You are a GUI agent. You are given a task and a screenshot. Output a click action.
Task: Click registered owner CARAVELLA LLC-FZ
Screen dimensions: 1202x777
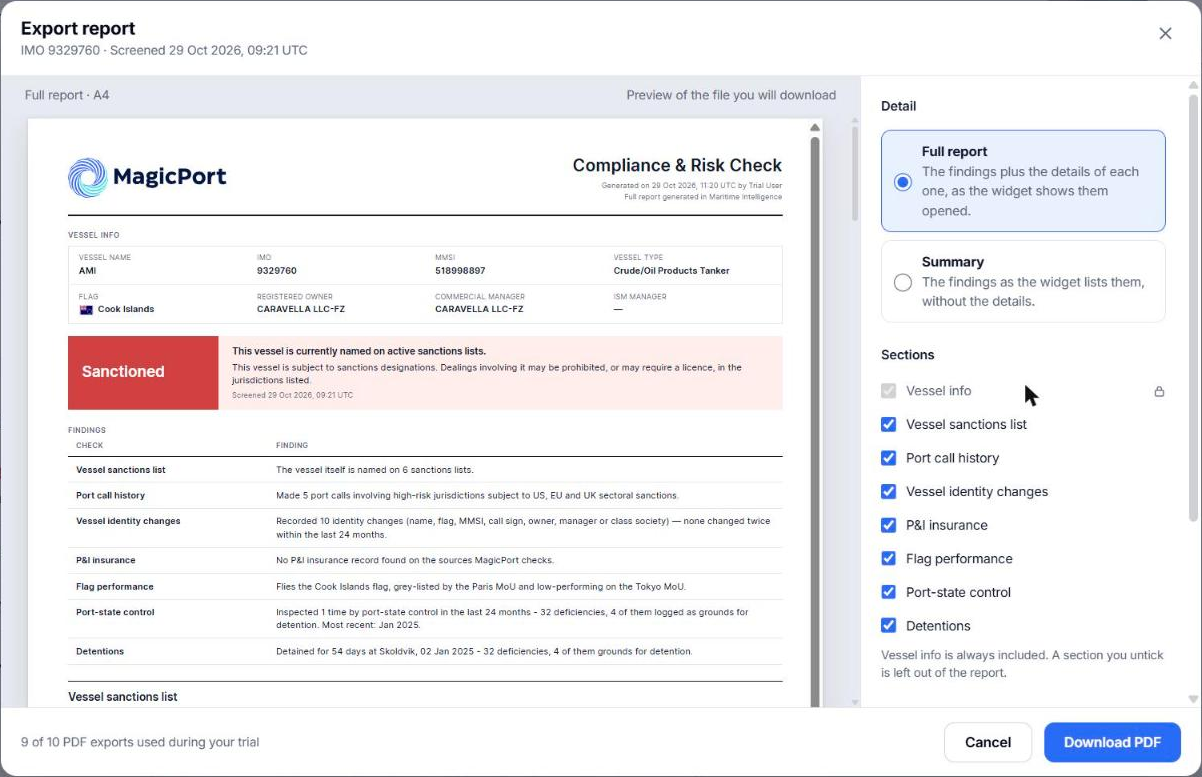click(x=301, y=310)
